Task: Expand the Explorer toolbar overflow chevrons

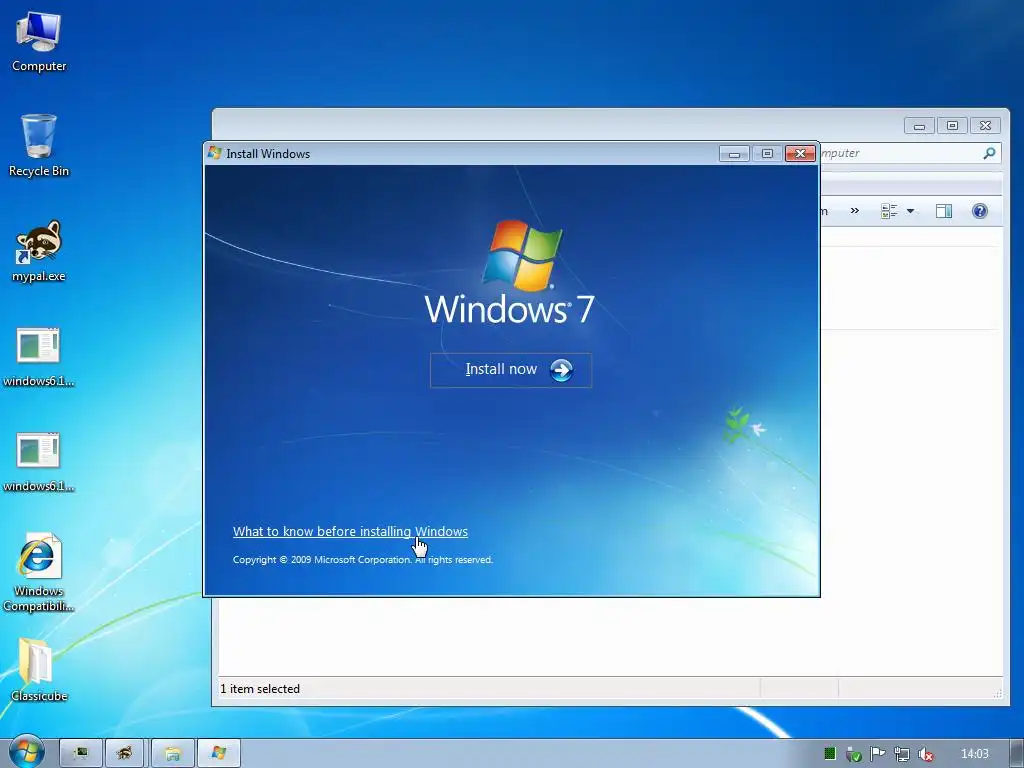Action: [854, 211]
